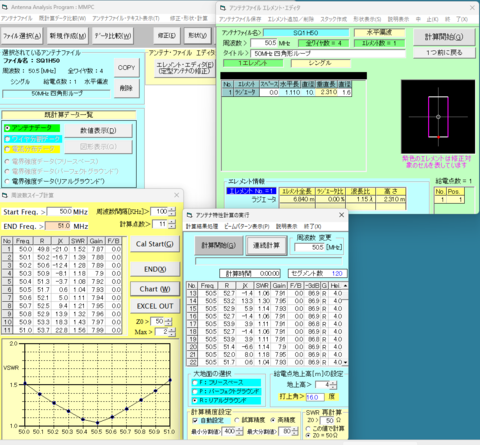Image resolution: width=480 pixels, height=445 pixels.
Task: Select この値で計算 in SWR 再計算
Action: coord(308,428)
